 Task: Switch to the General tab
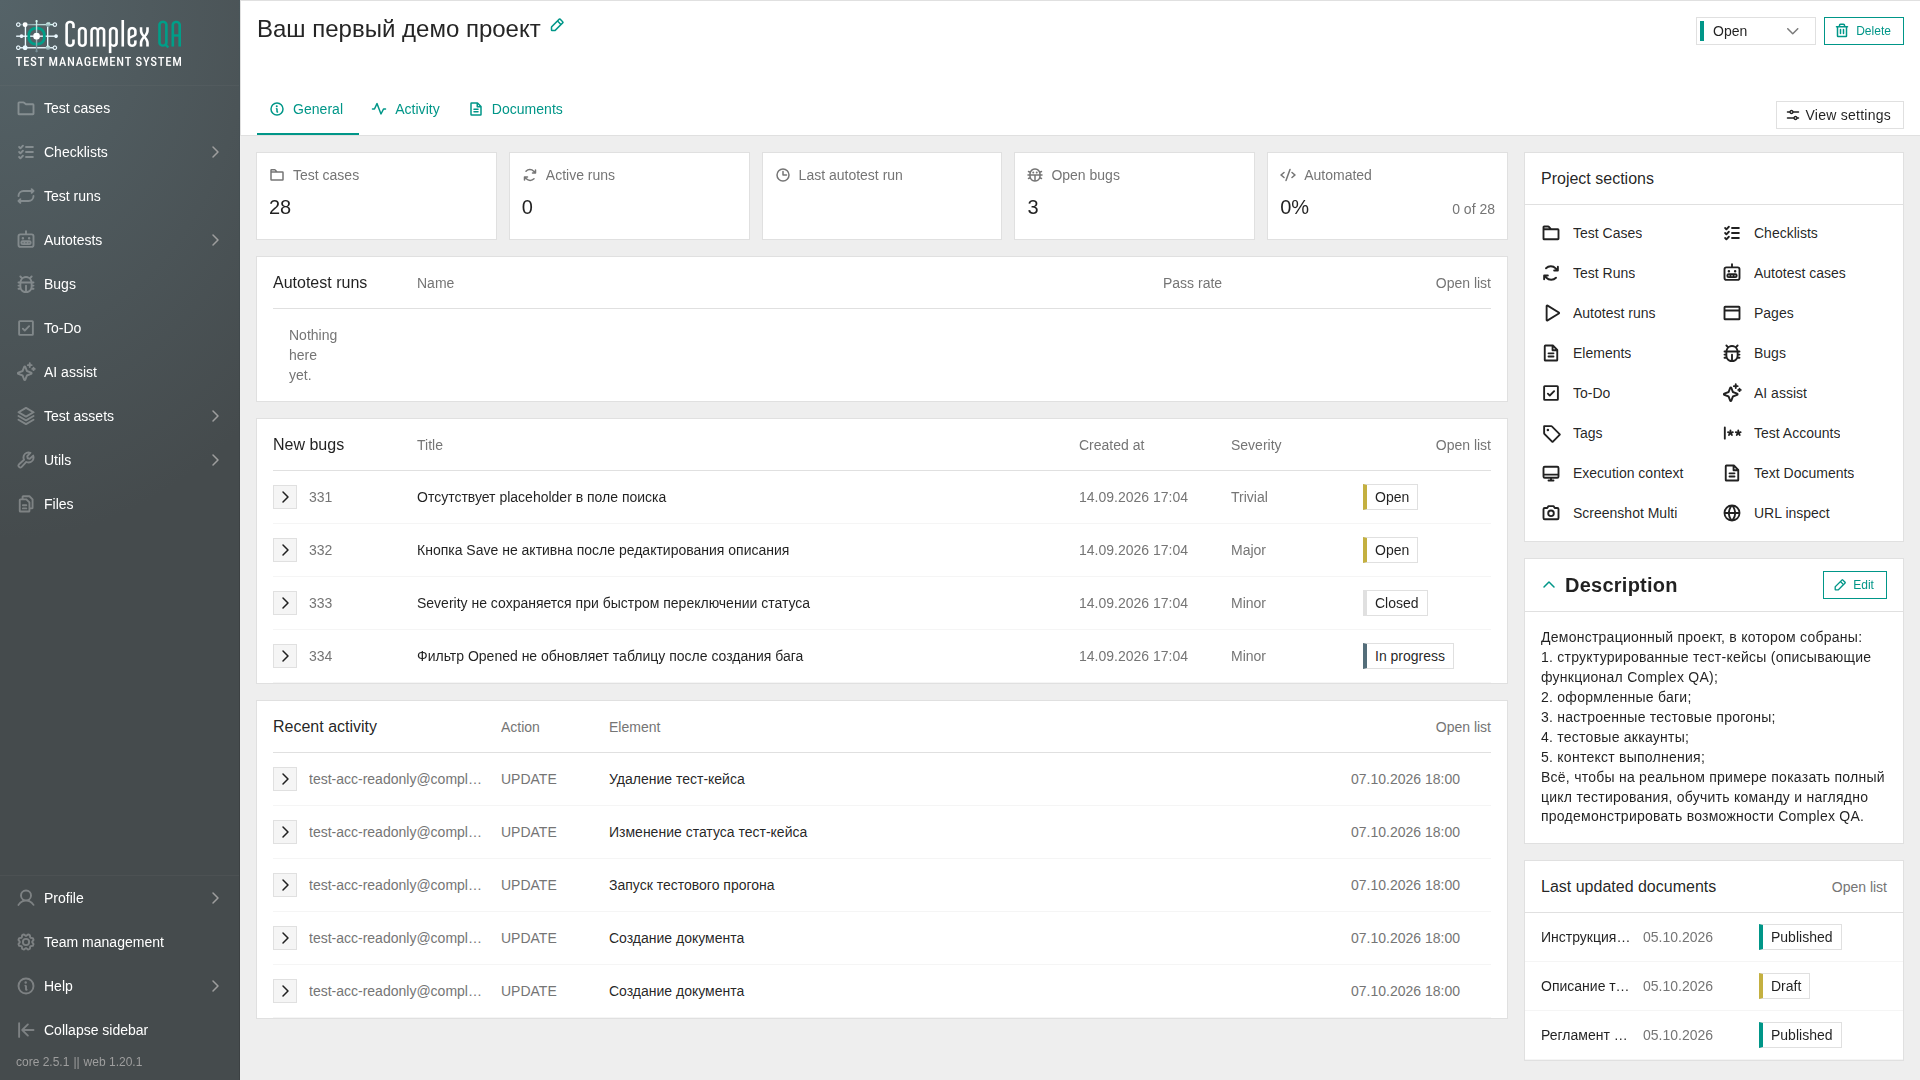pyautogui.click(x=307, y=109)
